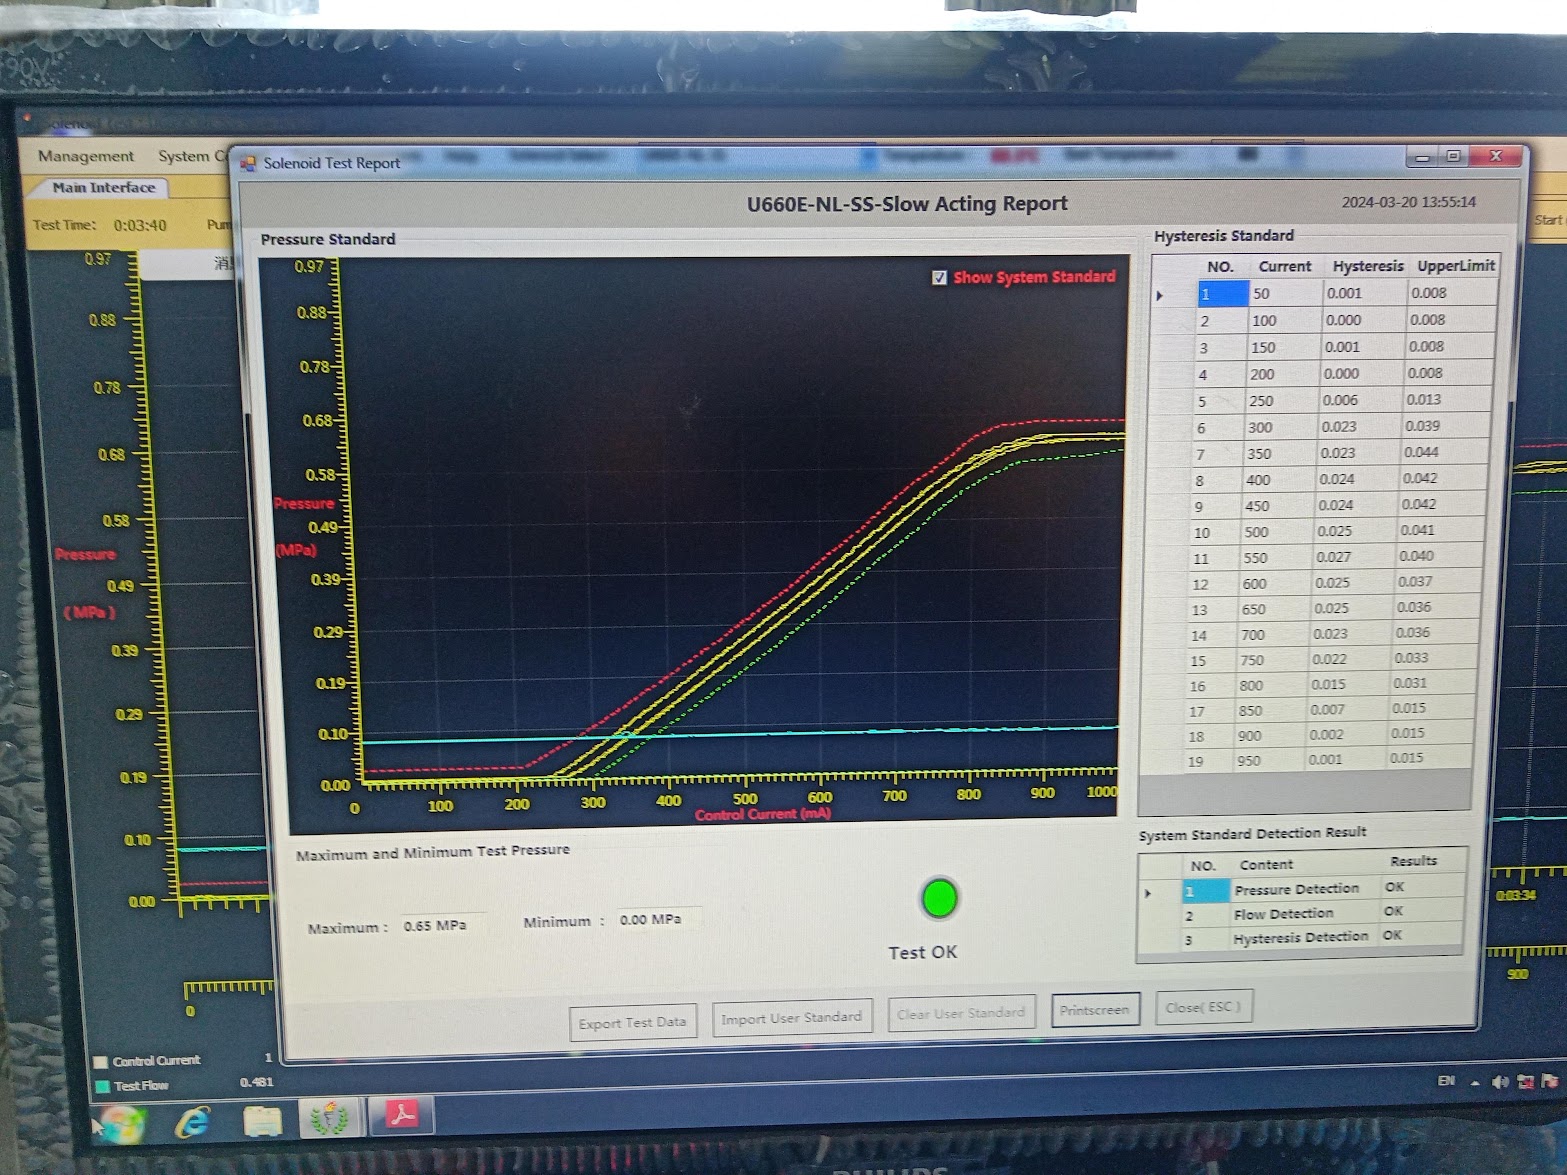The height and width of the screenshot is (1175, 1567).
Task: Select the Hysteresis Detection content cell
Action: click(x=1303, y=937)
